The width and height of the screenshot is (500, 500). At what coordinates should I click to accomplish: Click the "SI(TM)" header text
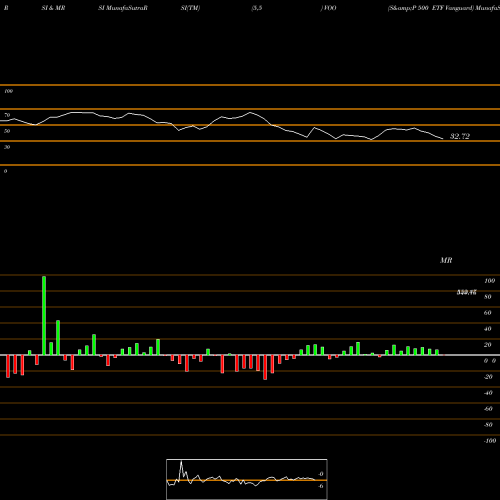190,8
